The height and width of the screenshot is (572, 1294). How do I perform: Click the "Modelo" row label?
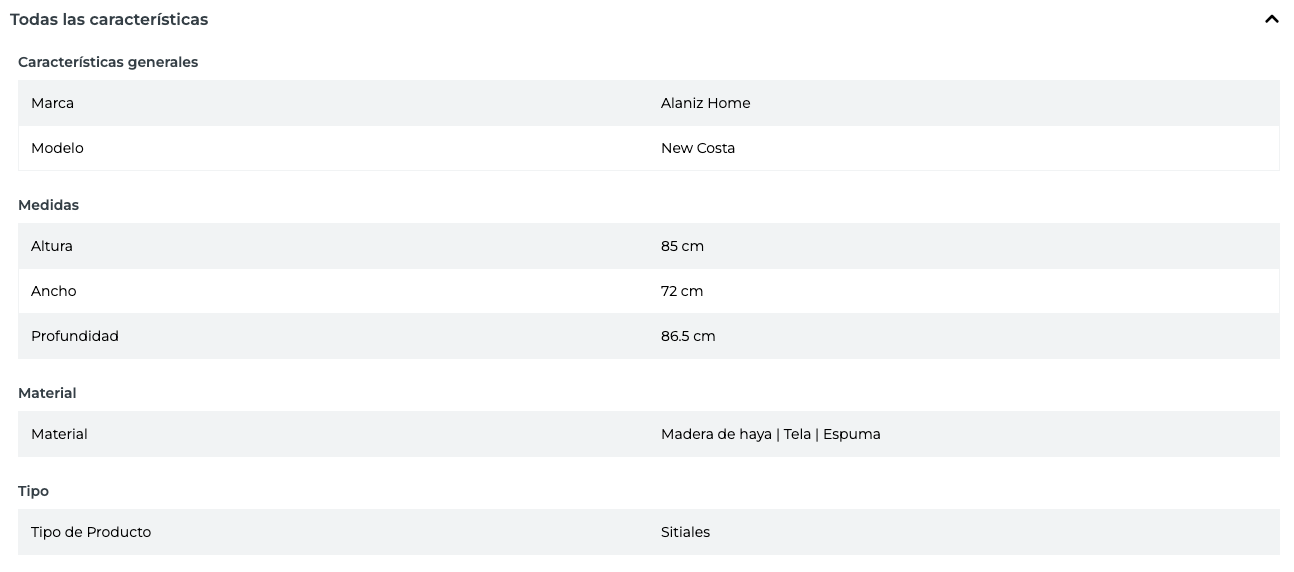click(57, 148)
